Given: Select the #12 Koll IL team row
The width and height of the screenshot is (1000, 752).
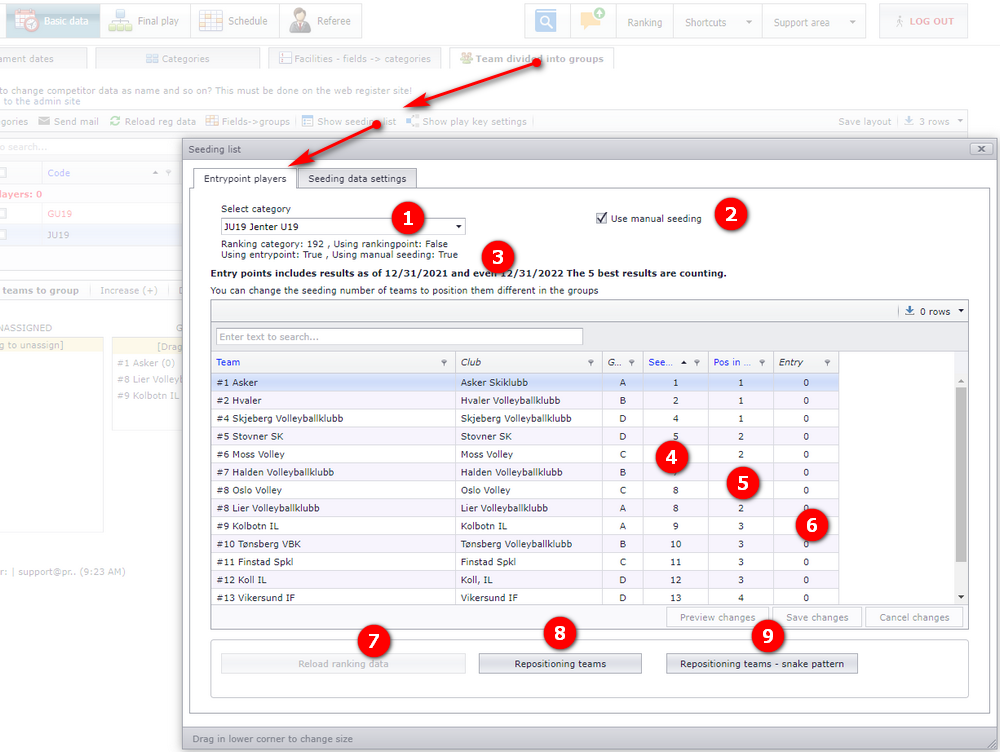Looking at the screenshot, I should pyautogui.click(x=525, y=580).
